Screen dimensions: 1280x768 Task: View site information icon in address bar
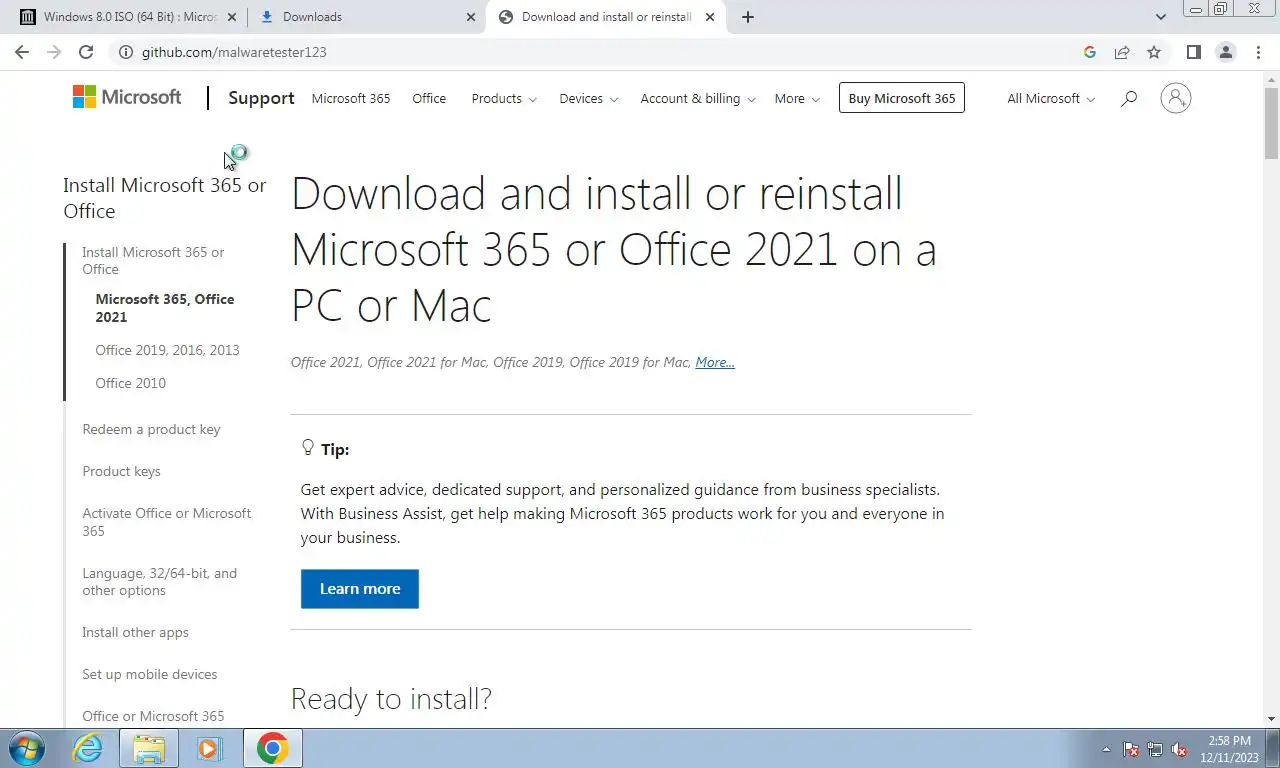pos(125,52)
